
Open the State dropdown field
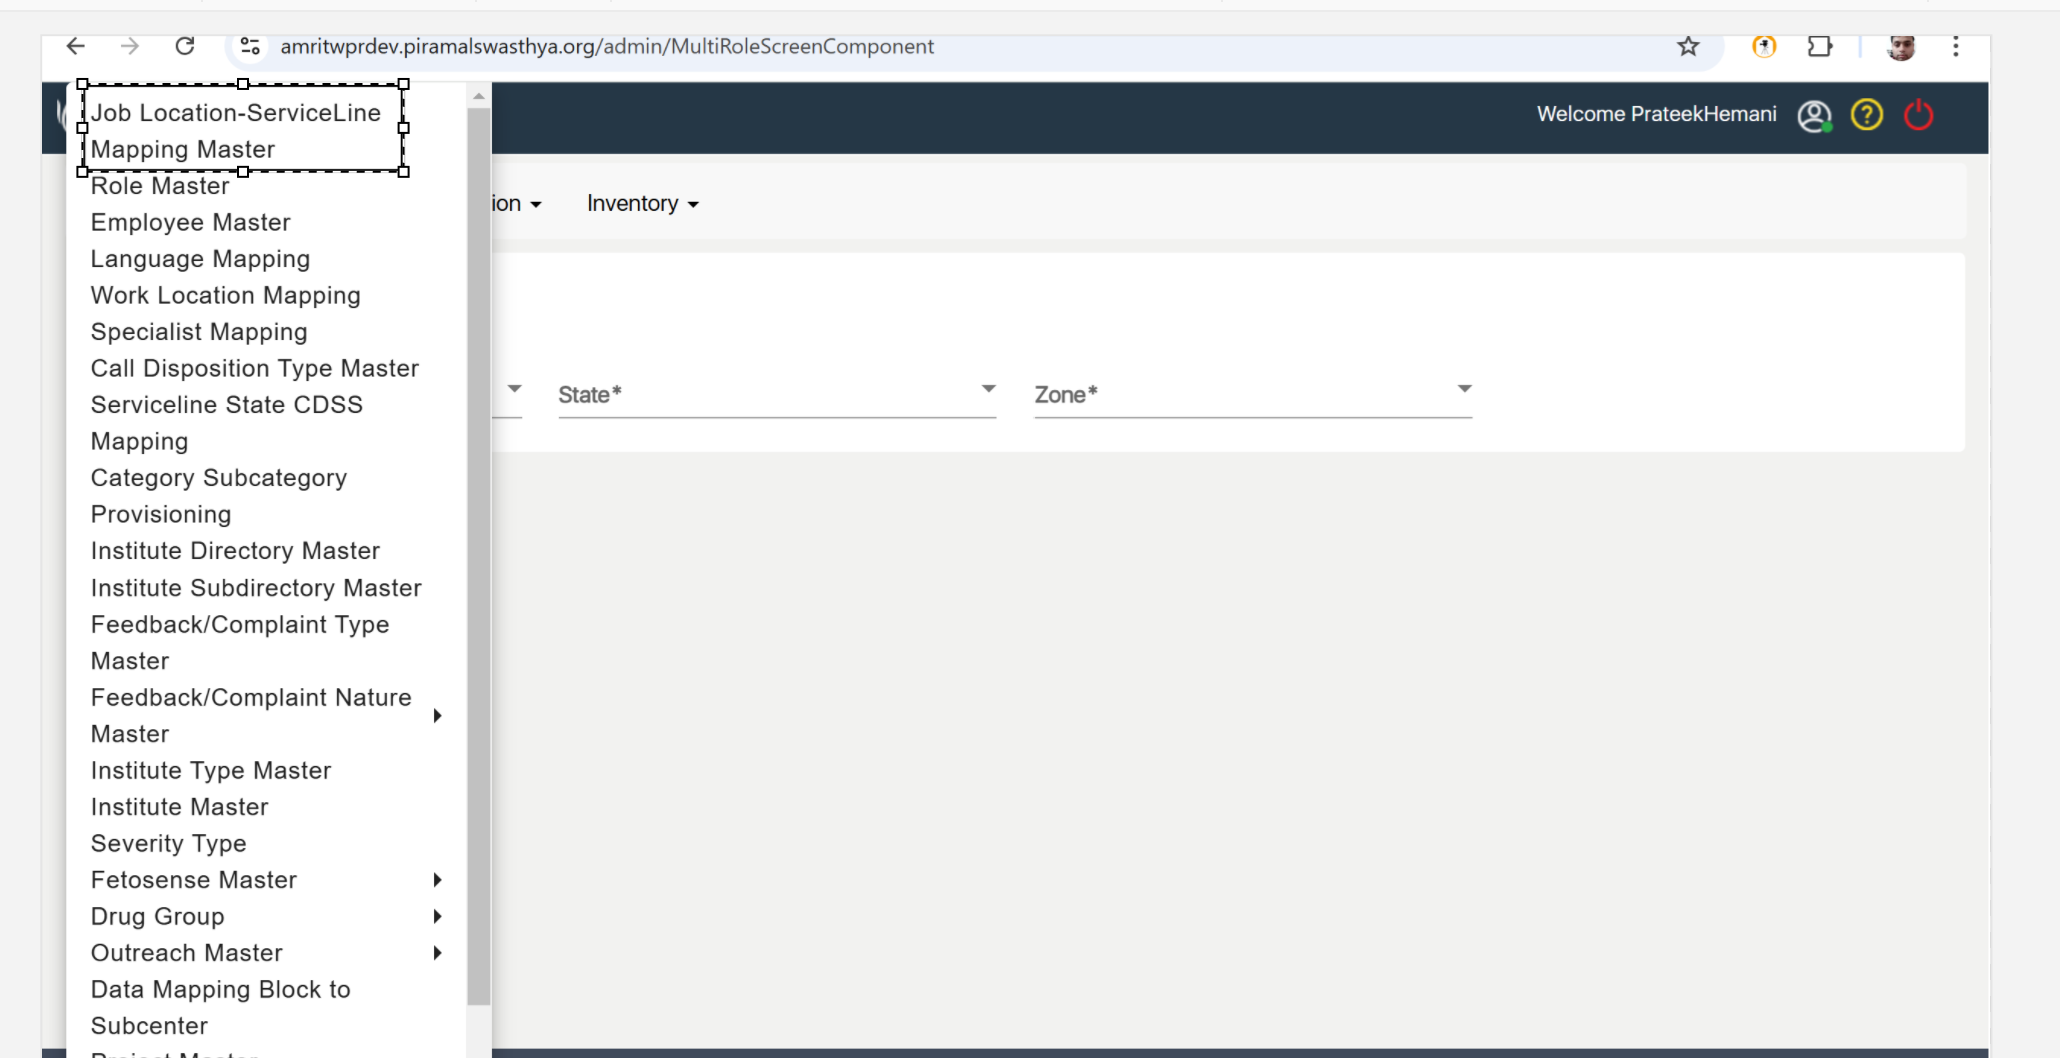click(x=777, y=394)
